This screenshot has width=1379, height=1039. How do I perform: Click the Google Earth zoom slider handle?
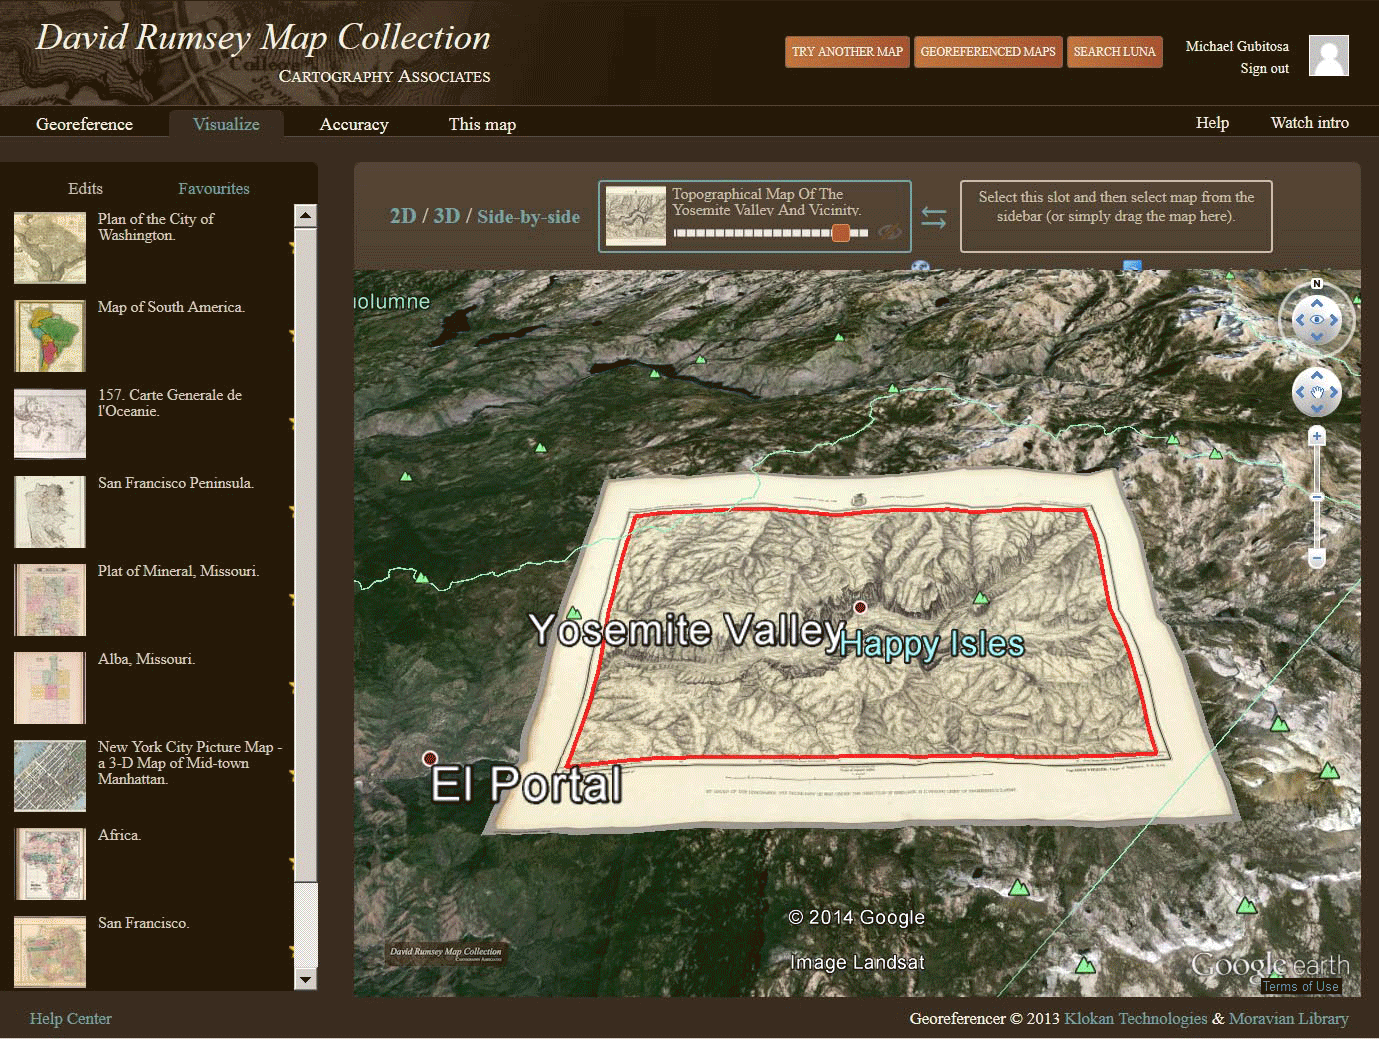1317,497
